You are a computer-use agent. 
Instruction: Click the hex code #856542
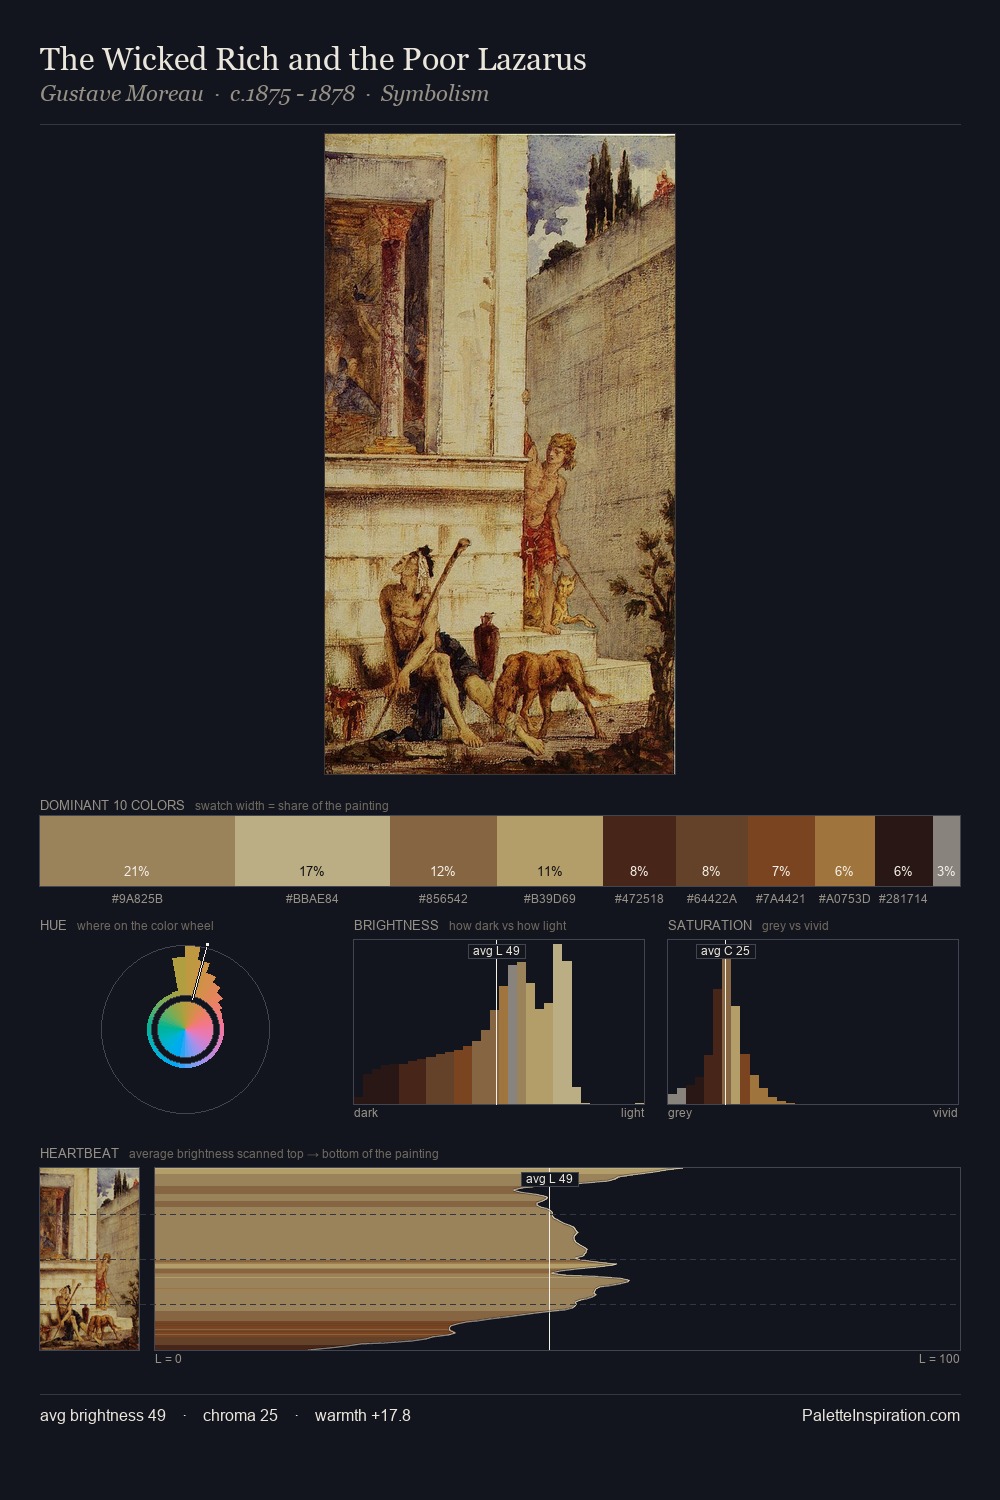coord(443,899)
